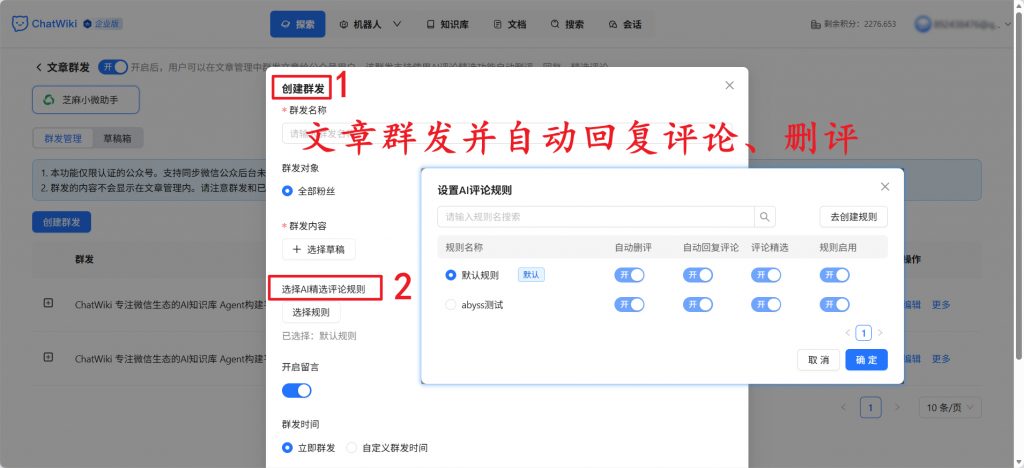Open the 会话 tab
This screenshot has height=468, width=1024.
[x=625, y=24]
